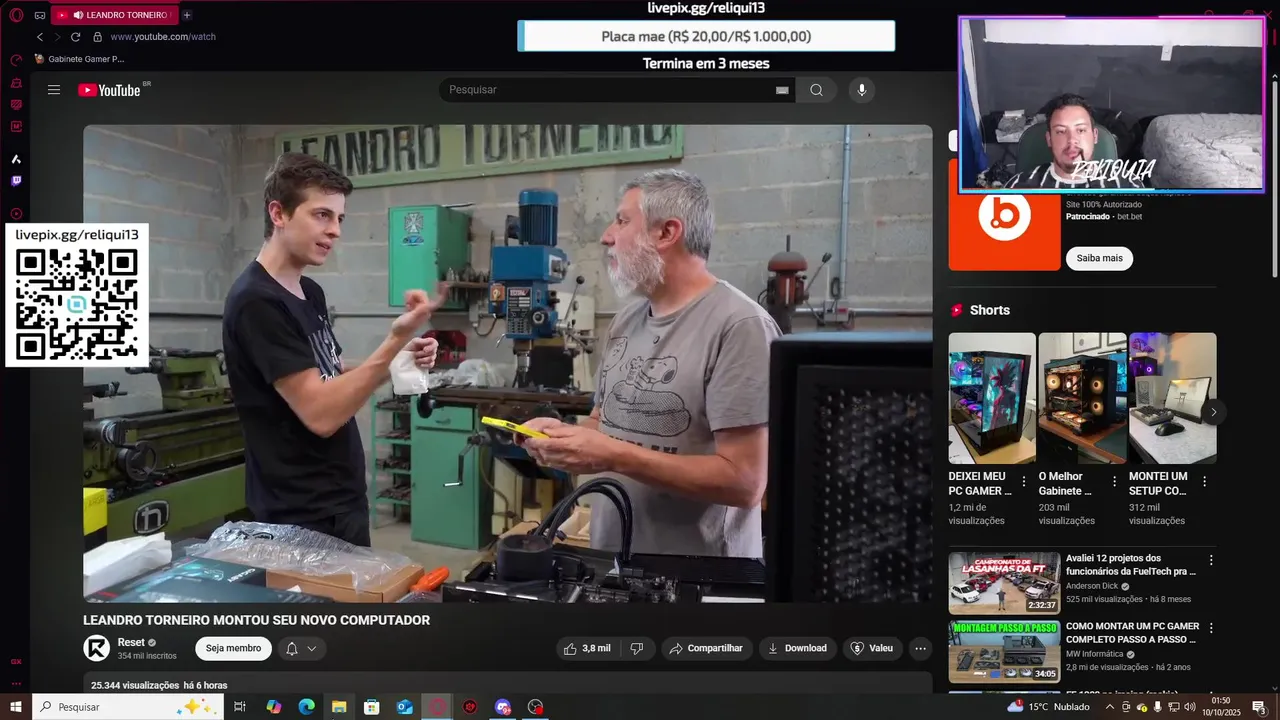The height and width of the screenshot is (720, 1280).
Task: Open Reset channel avatar
Action: pyautogui.click(x=96, y=648)
